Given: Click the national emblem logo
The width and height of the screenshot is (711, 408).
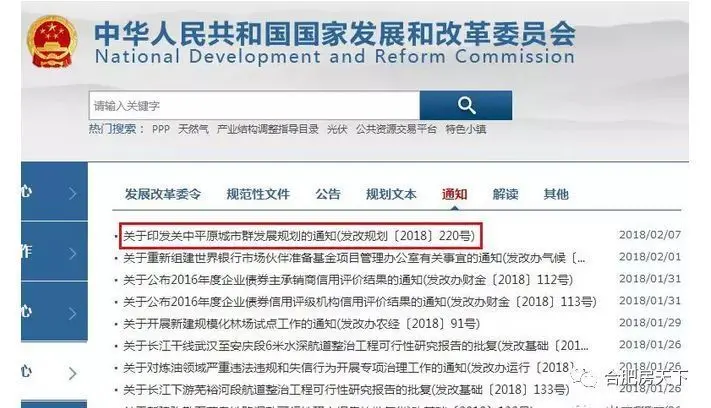Looking at the screenshot, I should [51, 42].
